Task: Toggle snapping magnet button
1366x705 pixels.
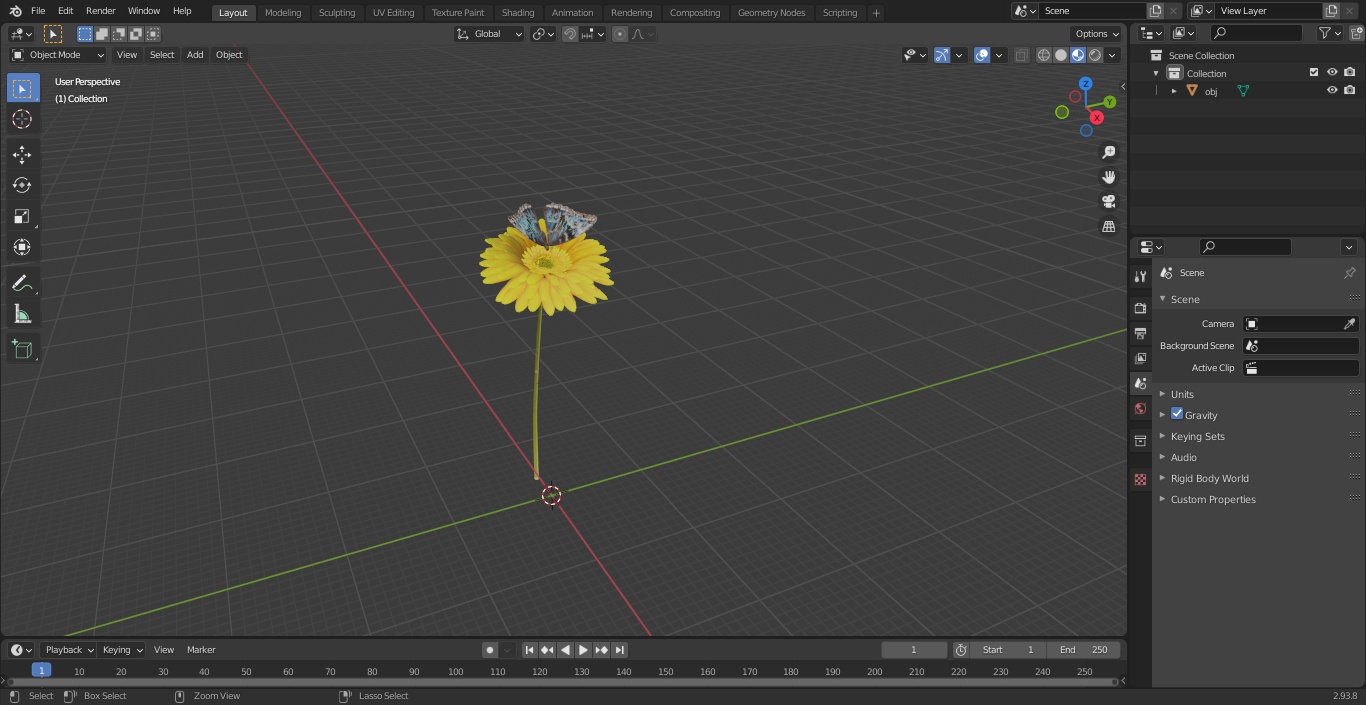Action: point(570,34)
